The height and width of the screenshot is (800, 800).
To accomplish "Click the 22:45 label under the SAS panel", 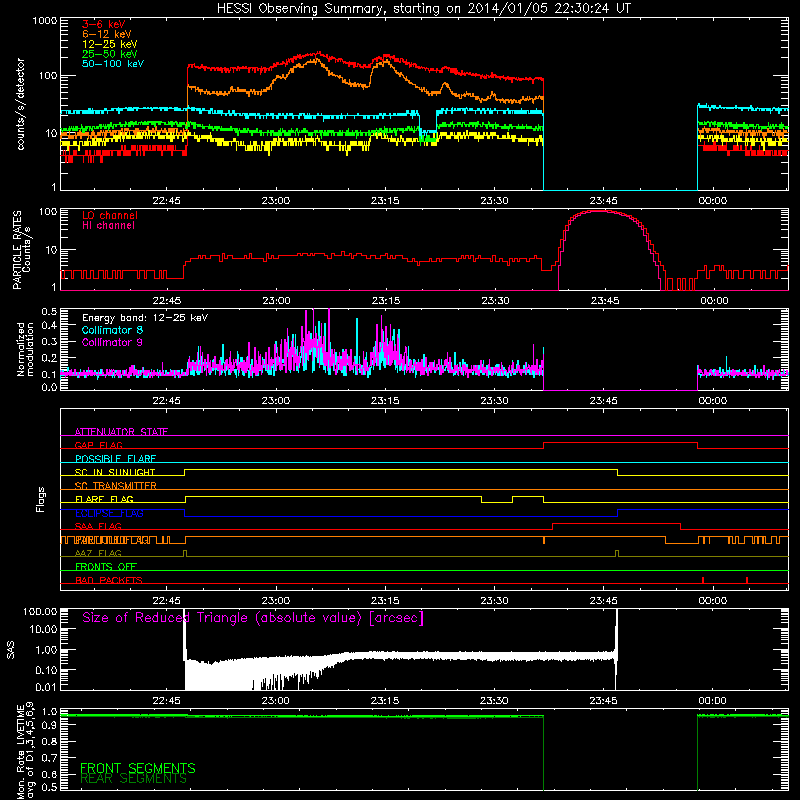I will (x=166, y=701).
